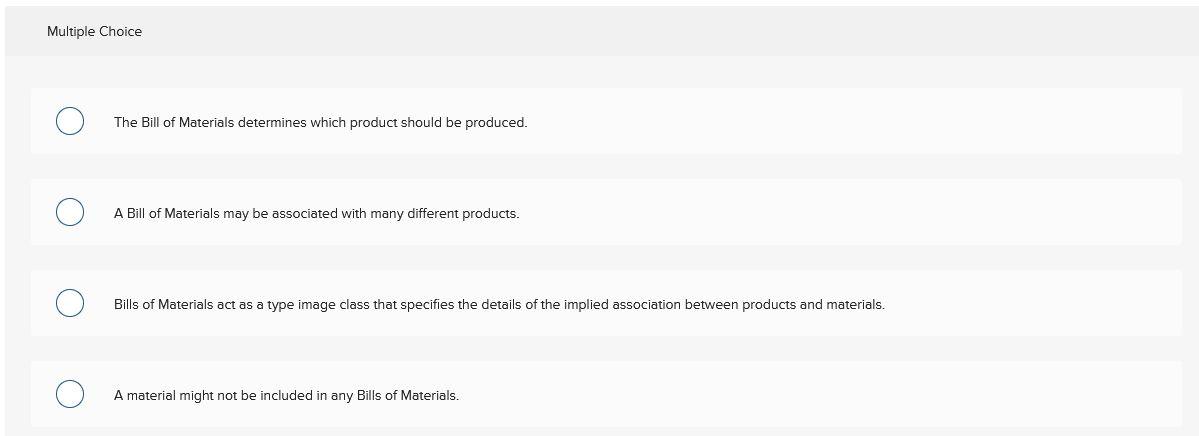Viewport: 1199px width, 436px height.
Task: Pick radio button for 'A material might not be included'
Action: point(69,395)
